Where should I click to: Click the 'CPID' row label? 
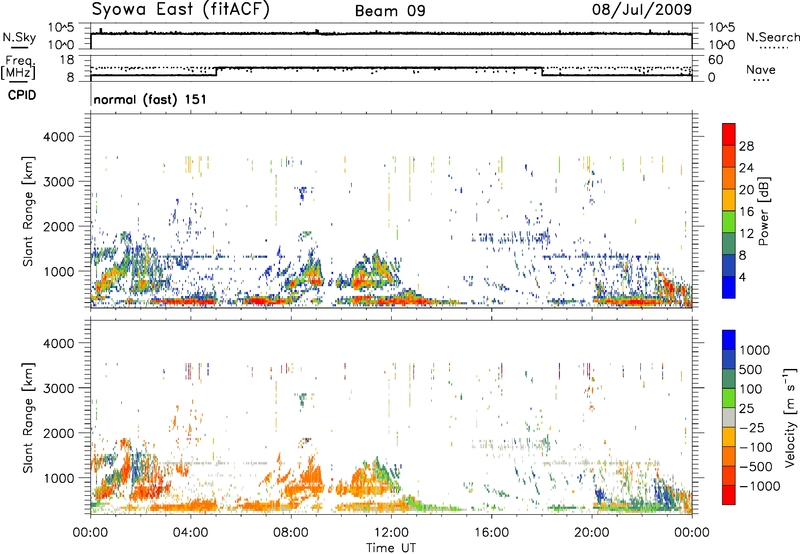point(22,95)
